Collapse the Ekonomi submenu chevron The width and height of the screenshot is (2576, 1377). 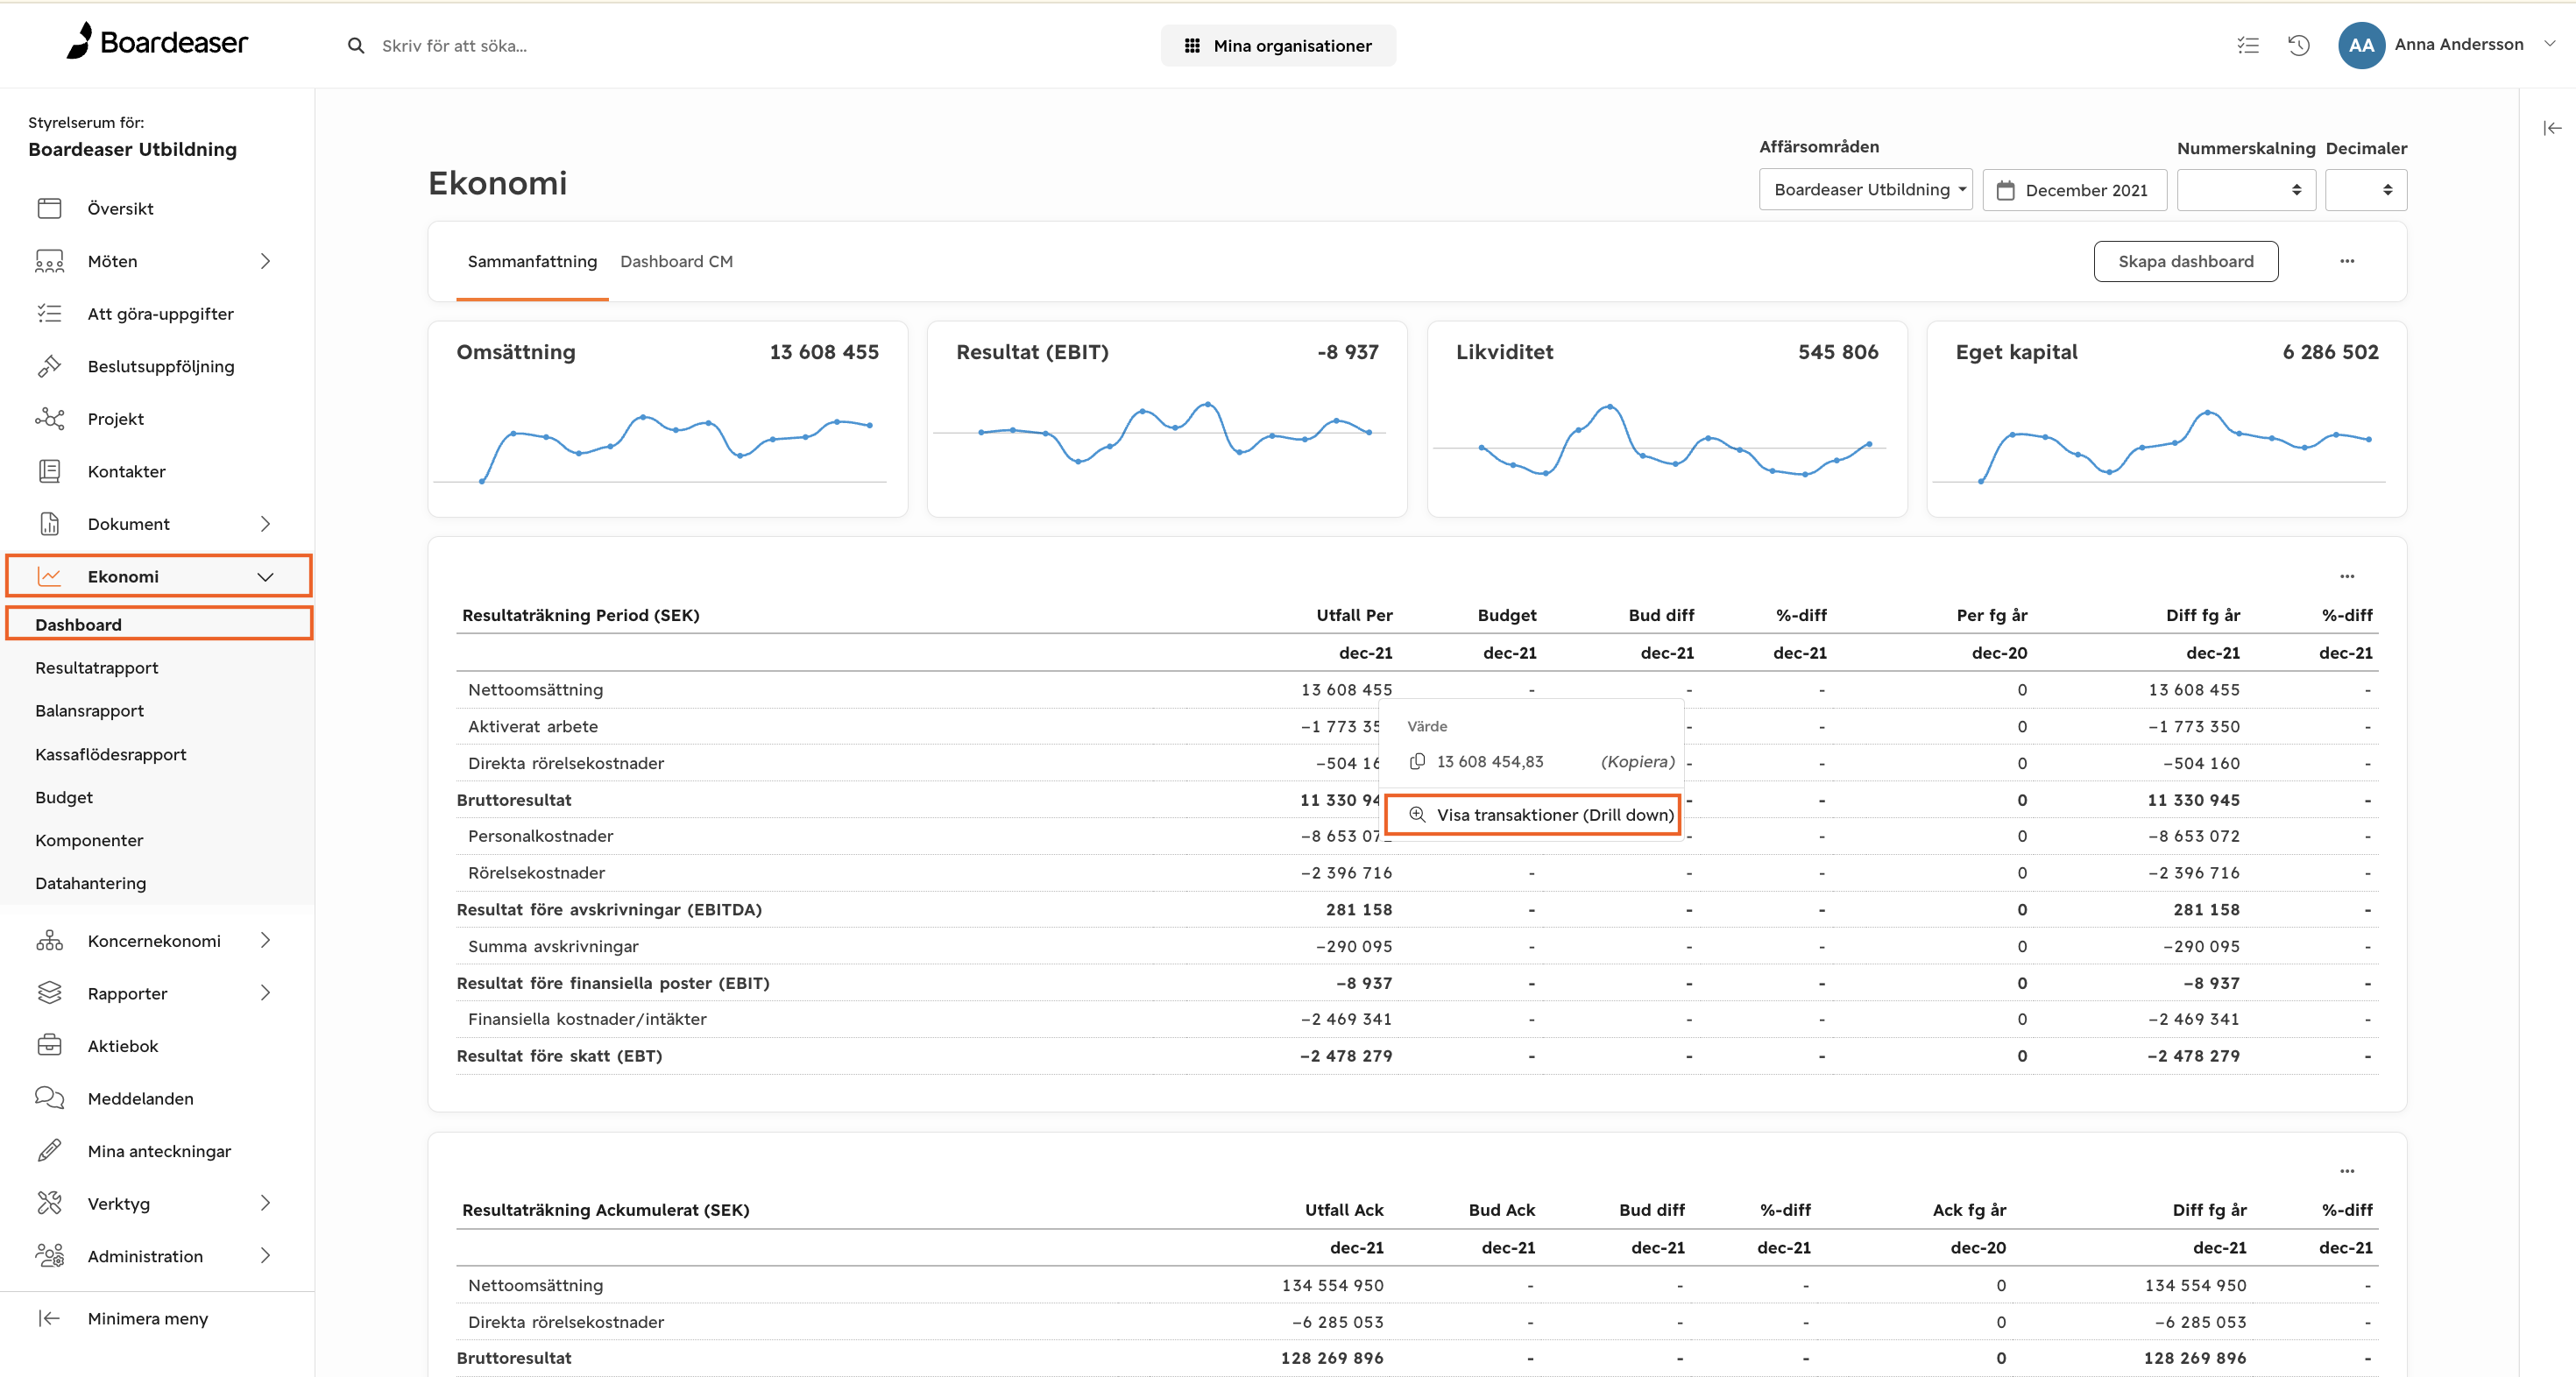click(265, 577)
